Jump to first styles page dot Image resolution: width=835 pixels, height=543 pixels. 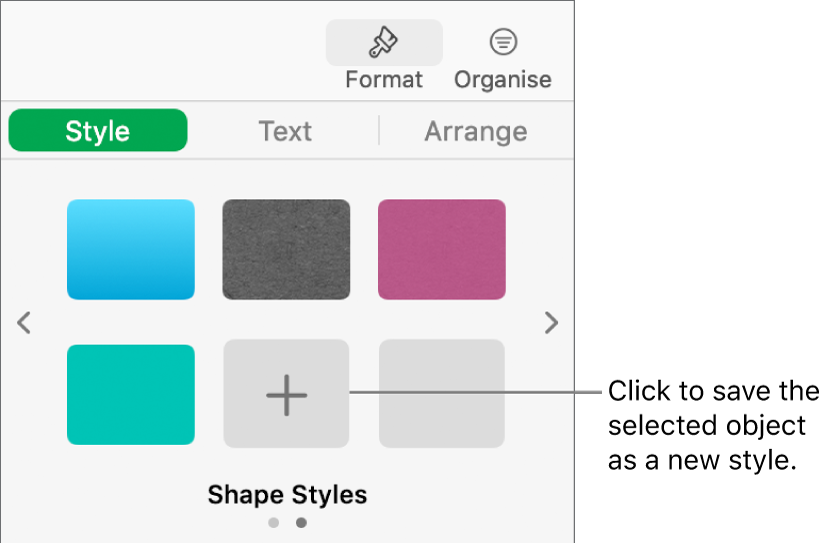coord(274,522)
